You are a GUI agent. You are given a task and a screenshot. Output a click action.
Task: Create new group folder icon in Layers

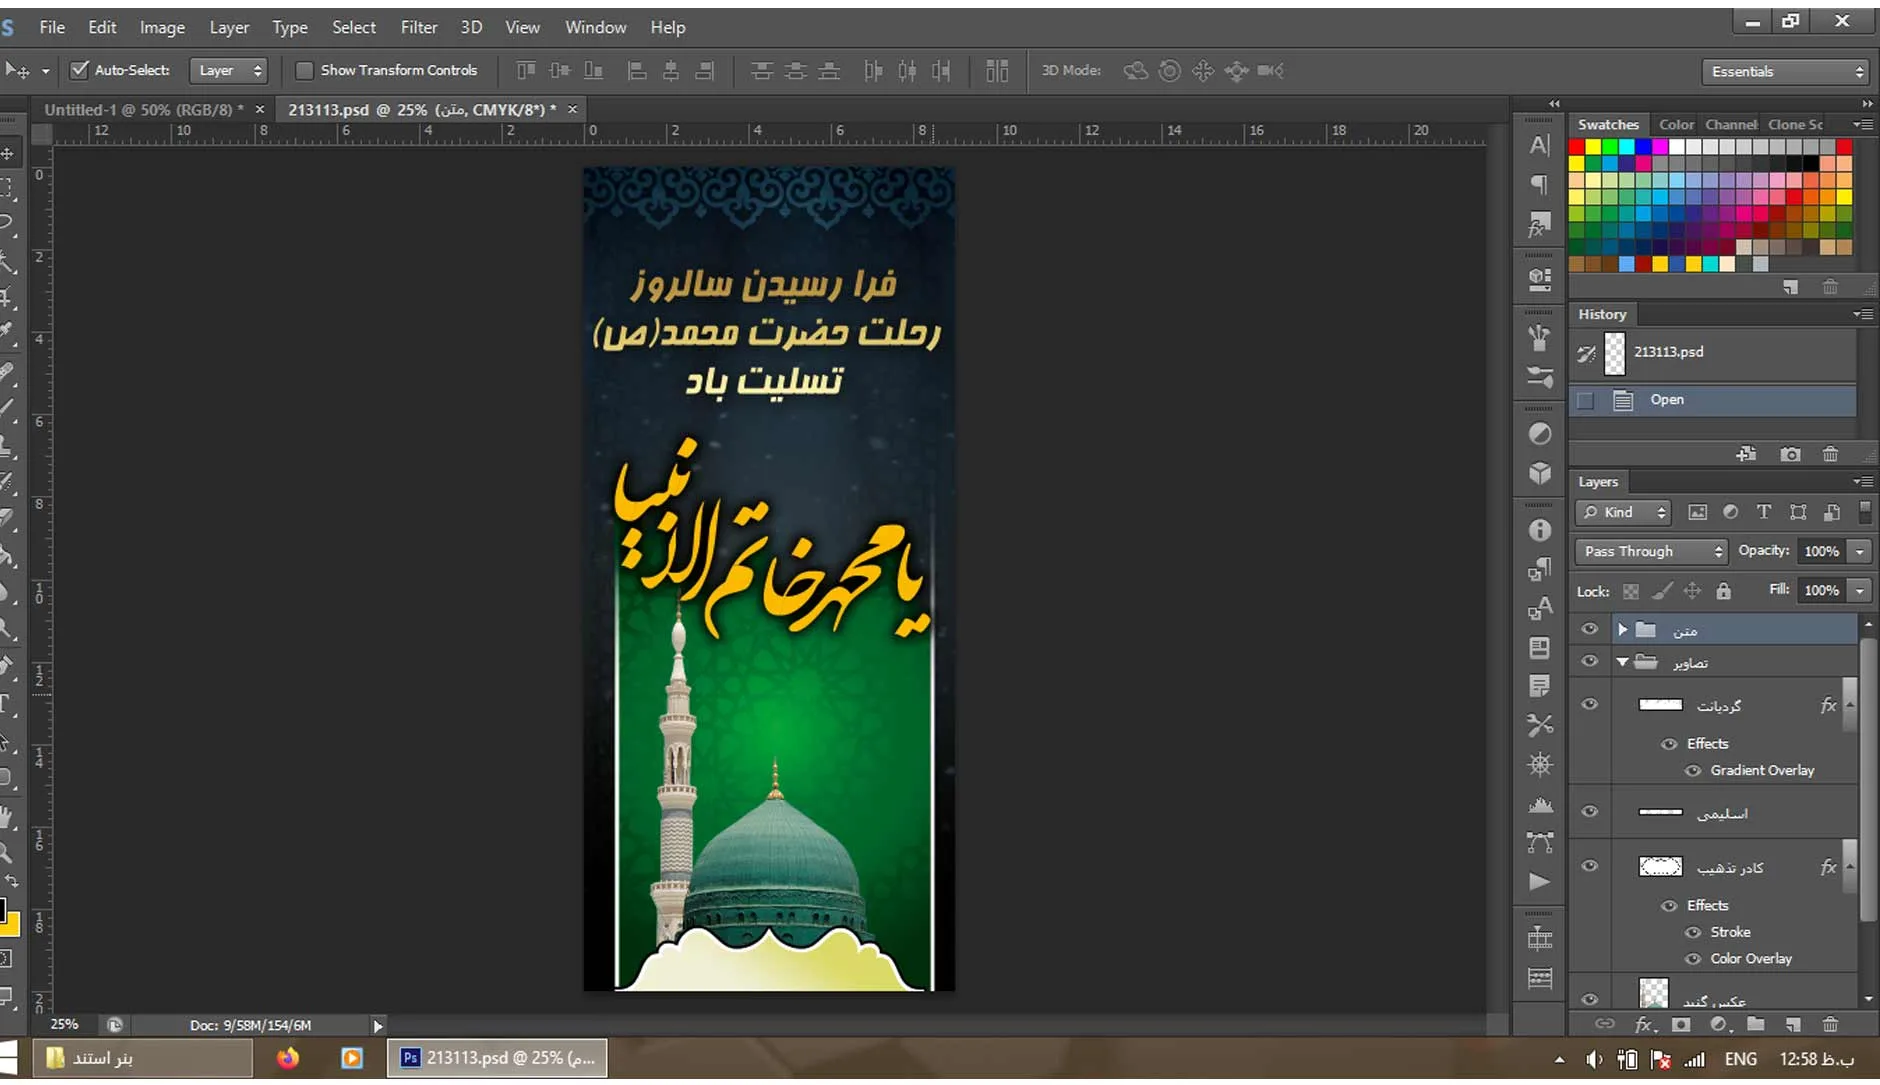click(x=1755, y=1024)
